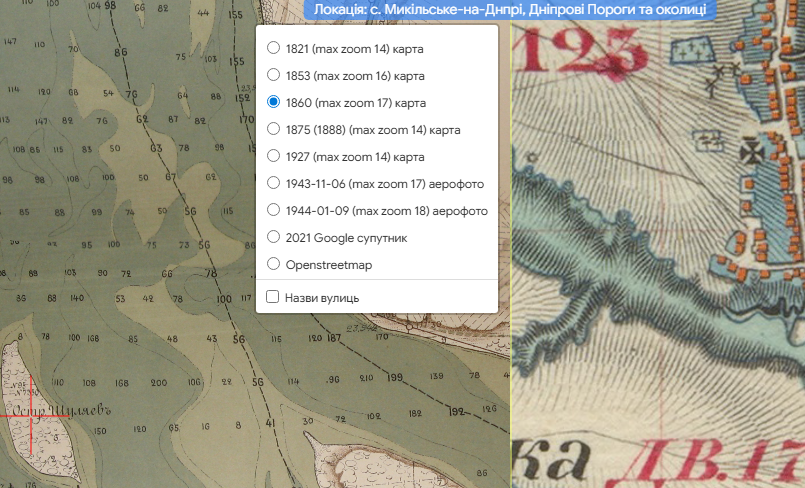The width and height of the screenshot is (805, 488).
Task: Click the red cross marker on Шуляєв island
Action: coord(31,415)
